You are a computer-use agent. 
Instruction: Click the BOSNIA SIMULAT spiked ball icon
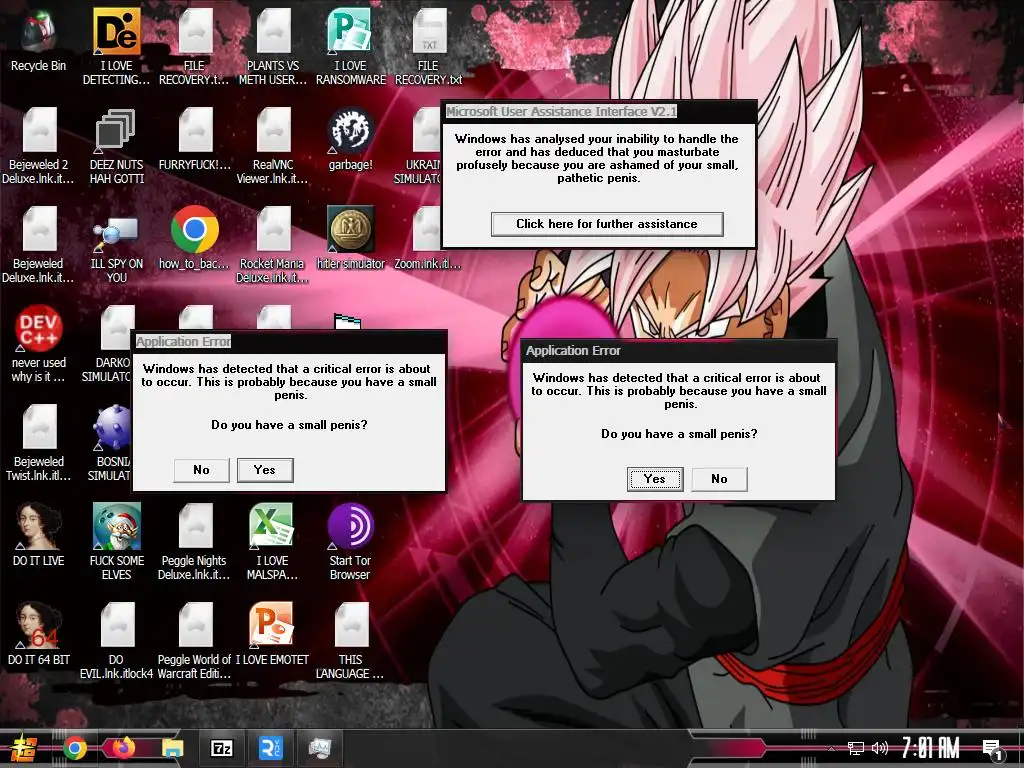pos(112,428)
